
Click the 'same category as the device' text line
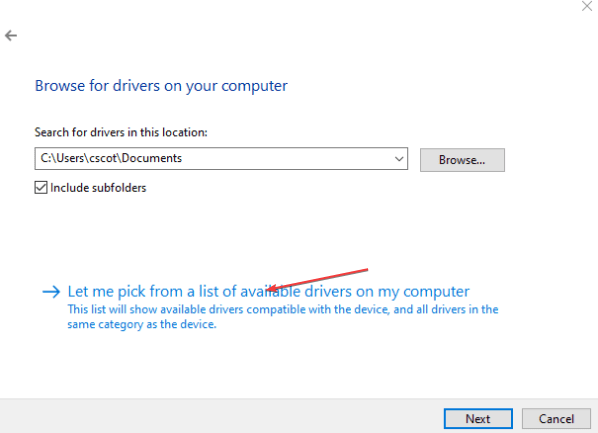click(142, 324)
